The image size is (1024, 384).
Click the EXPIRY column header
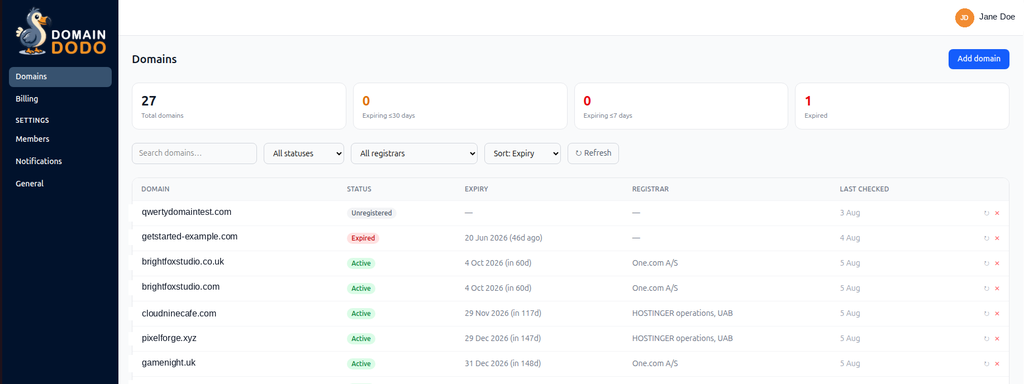click(476, 189)
